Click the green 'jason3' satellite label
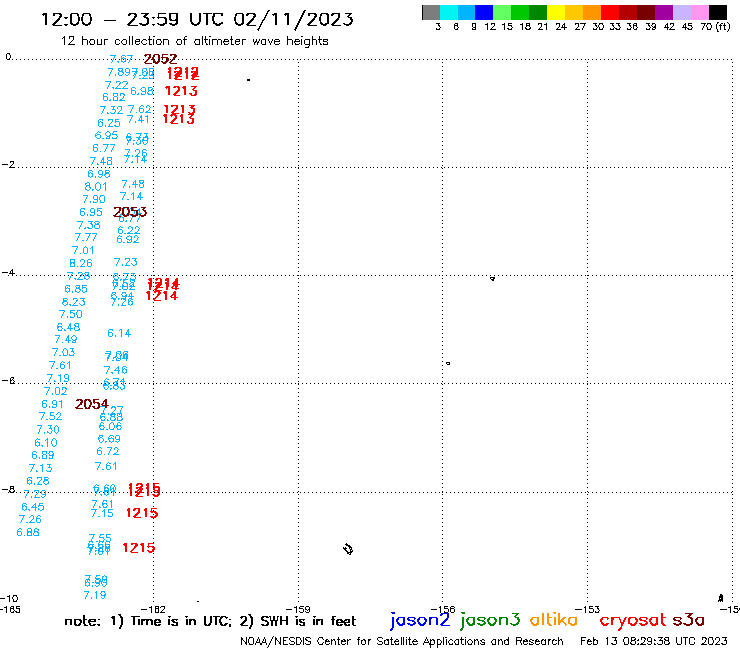Image resolution: width=740 pixels, height=650 pixels. pyautogui.click(x=490, y=620)
